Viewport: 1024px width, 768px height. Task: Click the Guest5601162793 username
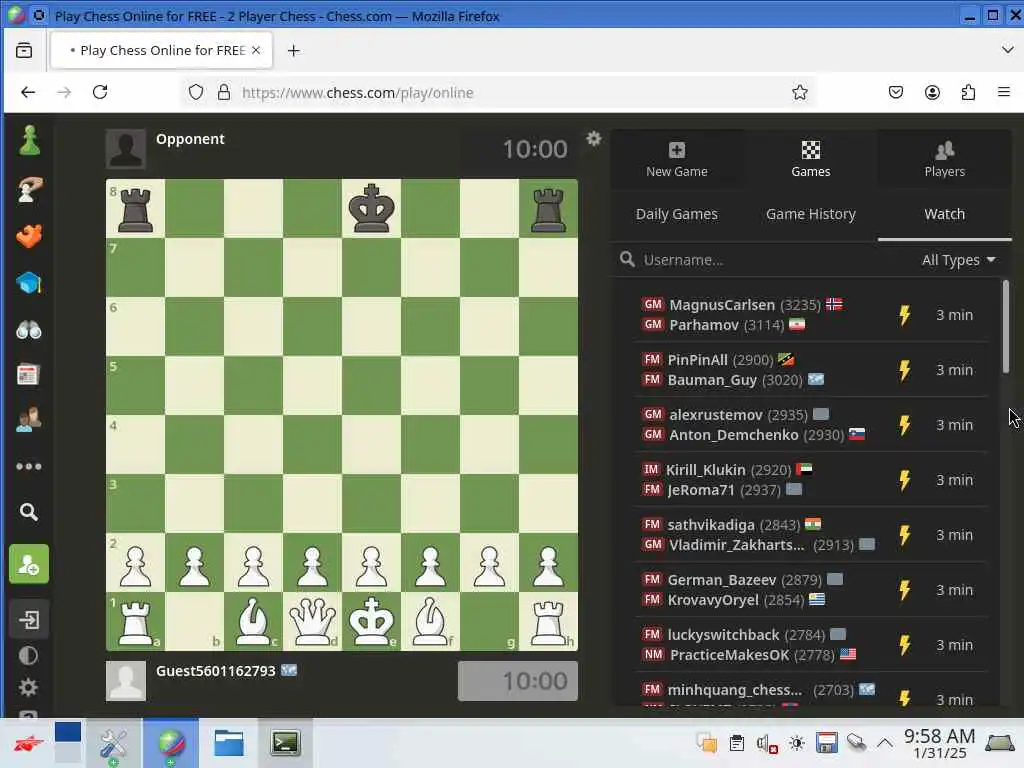[216, 671]
